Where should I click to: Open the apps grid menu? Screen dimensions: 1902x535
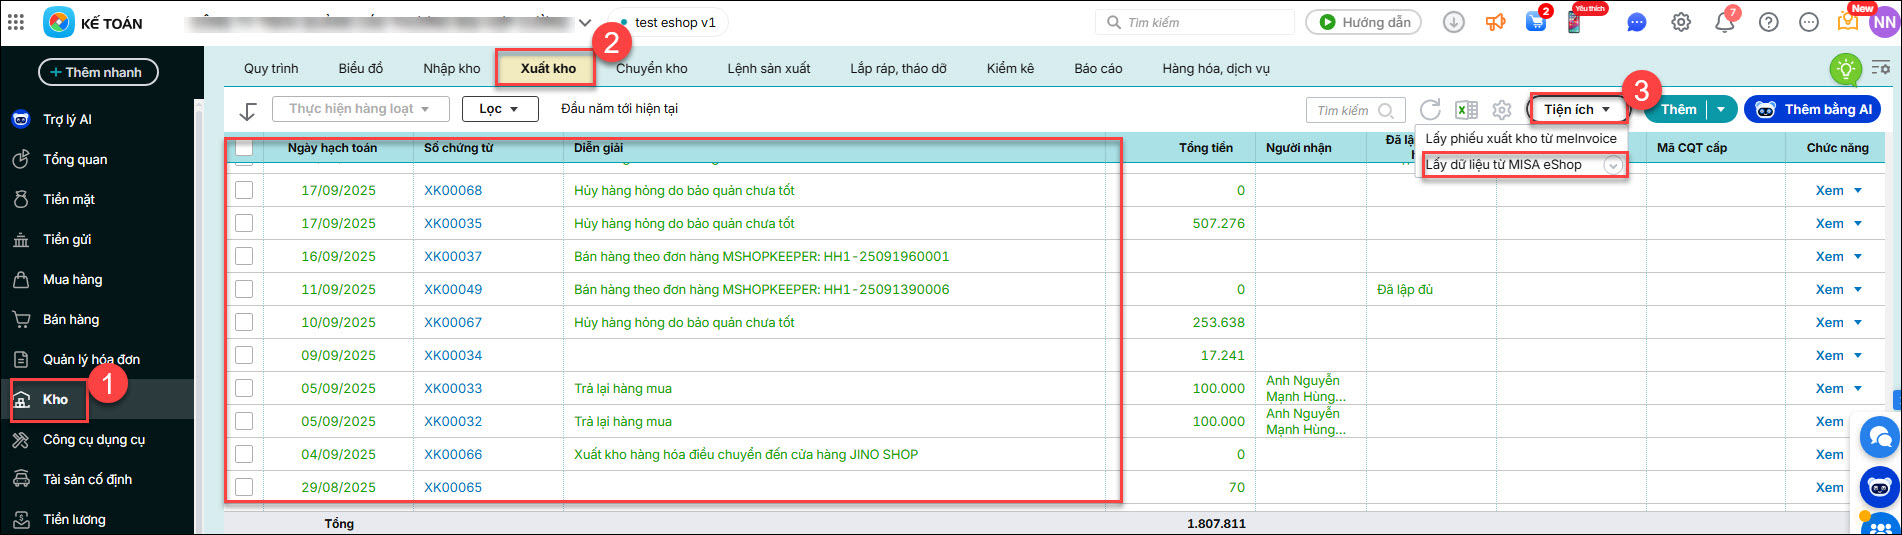pos(16,22)
